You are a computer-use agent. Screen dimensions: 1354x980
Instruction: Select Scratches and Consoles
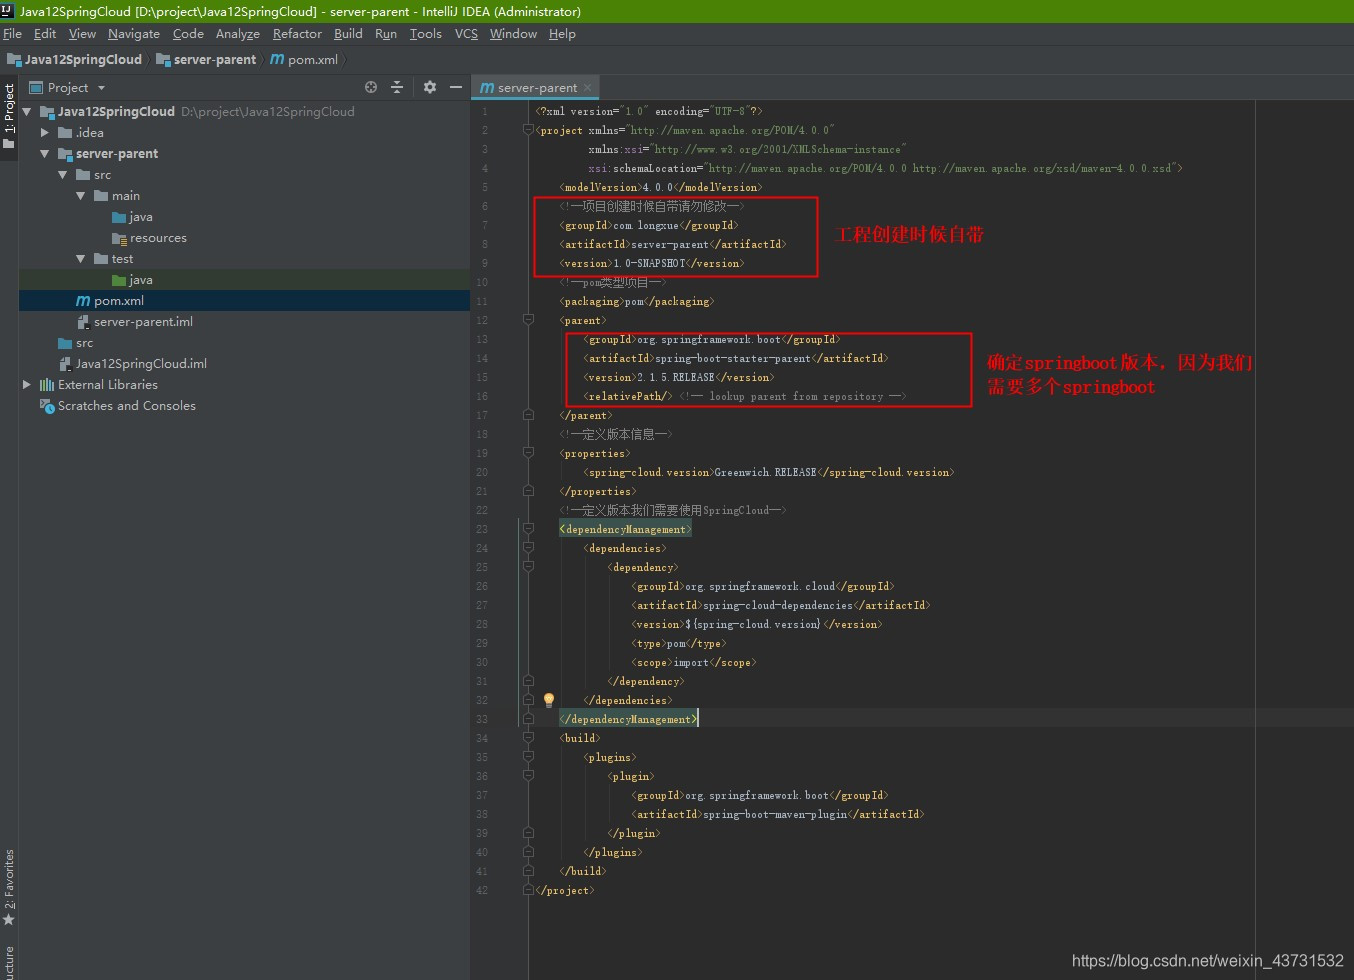[126, 406]
